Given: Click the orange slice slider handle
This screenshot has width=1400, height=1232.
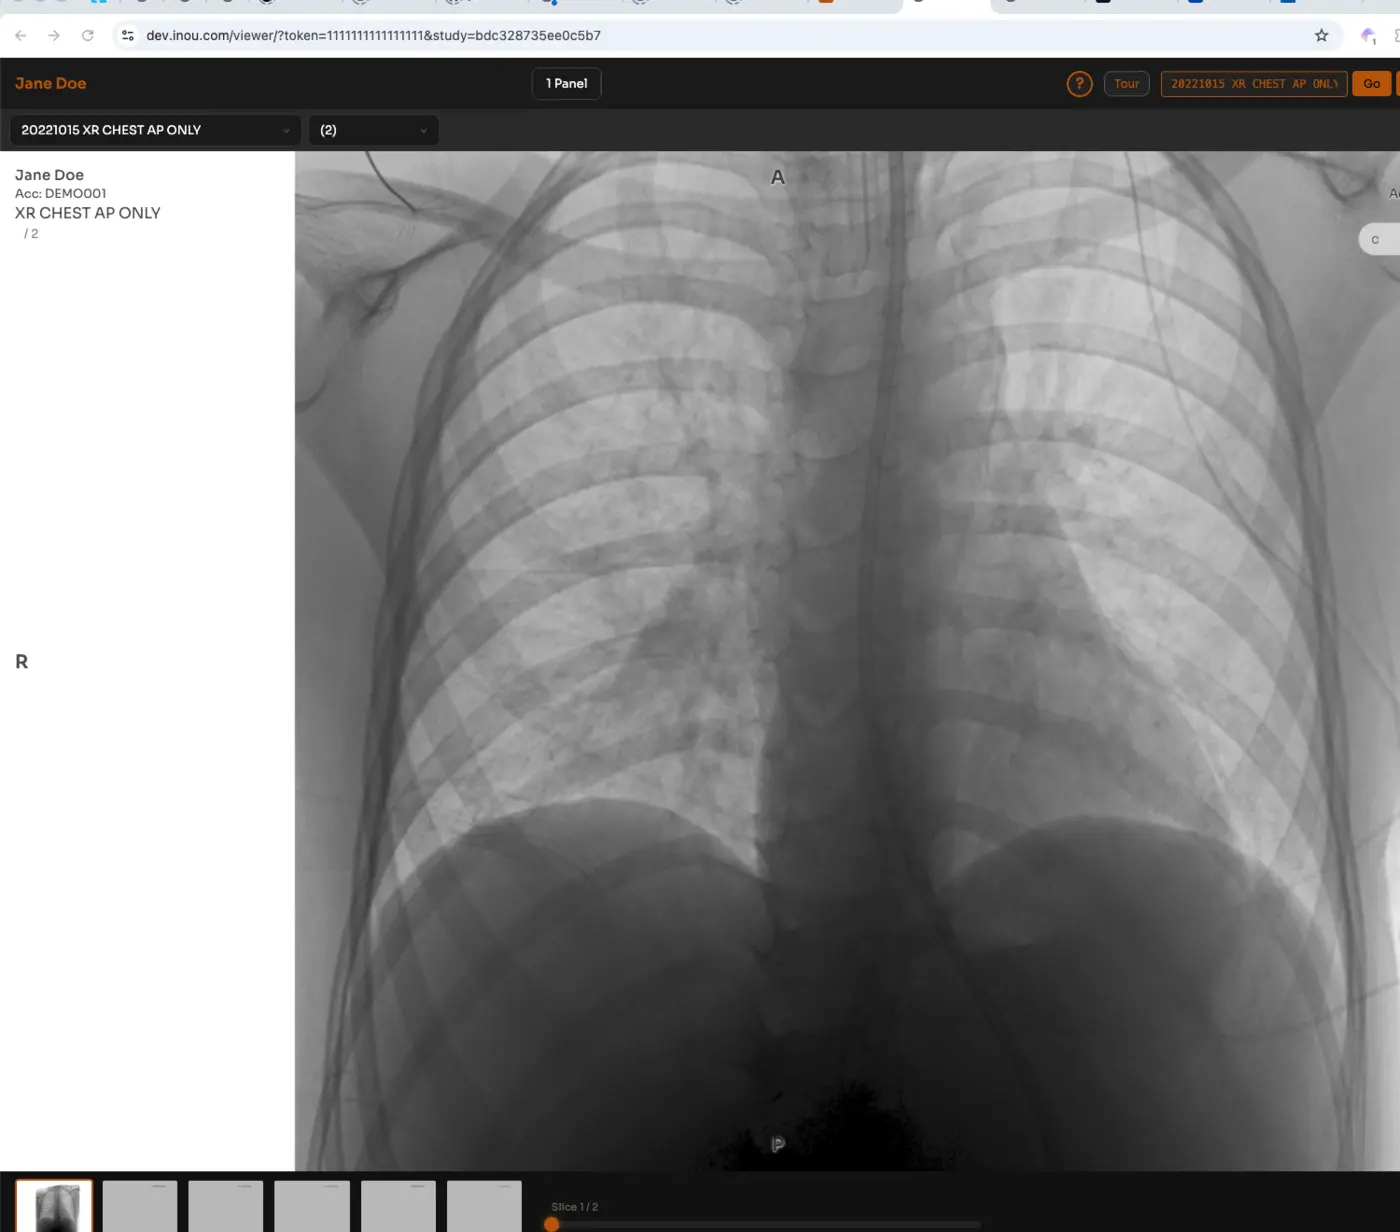Looking at the screenshot, I should [551, 1224].
